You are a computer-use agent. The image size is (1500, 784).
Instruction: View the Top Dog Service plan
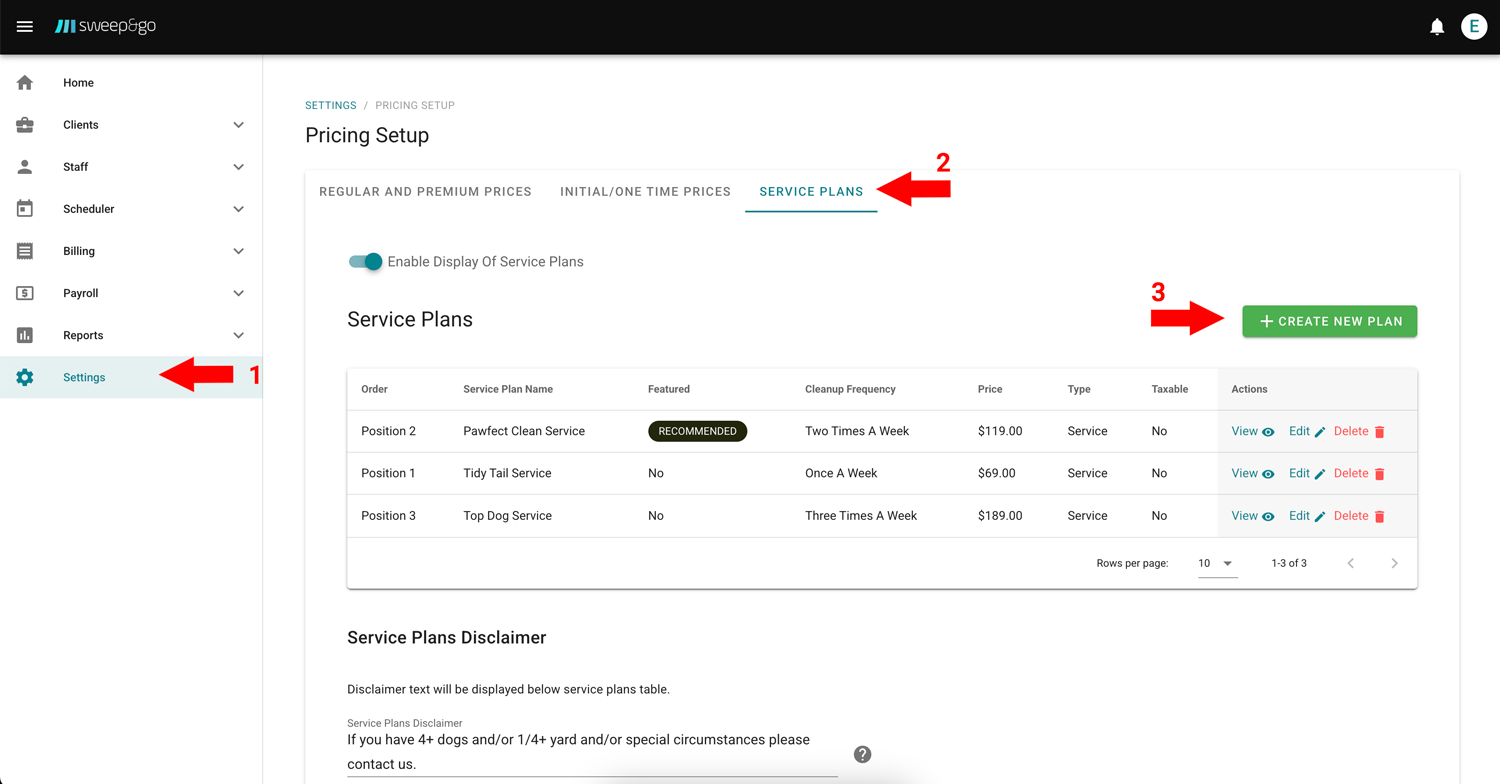tap(1252, 516)
